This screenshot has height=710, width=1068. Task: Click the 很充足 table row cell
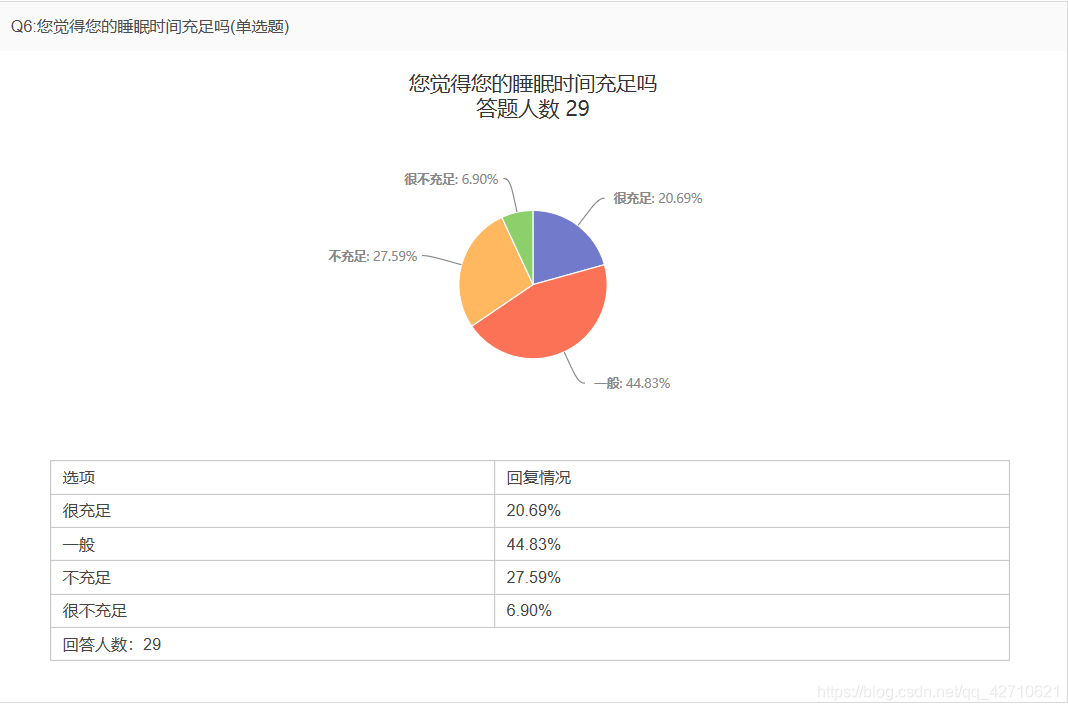[x=272, y=511]
